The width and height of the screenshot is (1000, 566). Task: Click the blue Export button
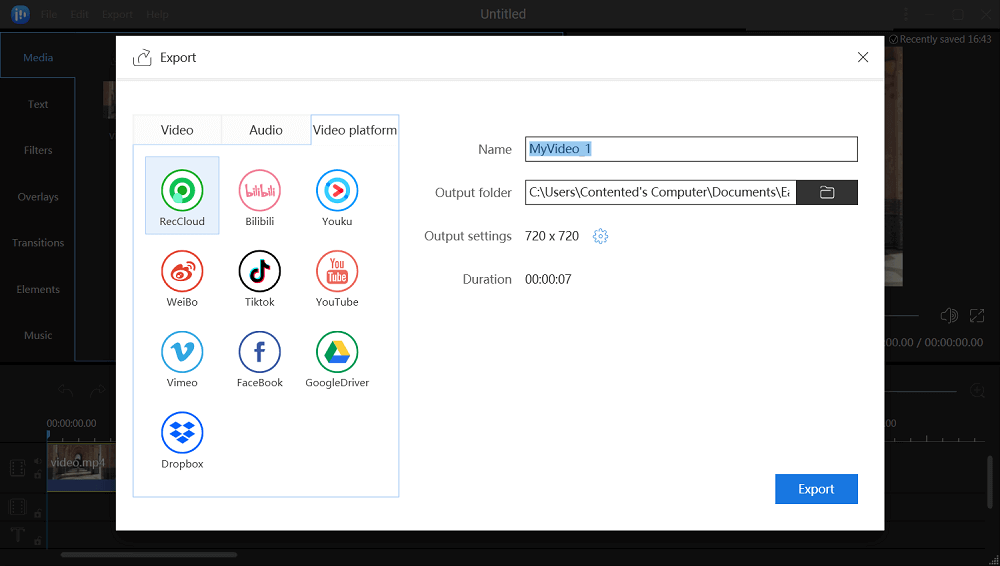click(816, 489)
